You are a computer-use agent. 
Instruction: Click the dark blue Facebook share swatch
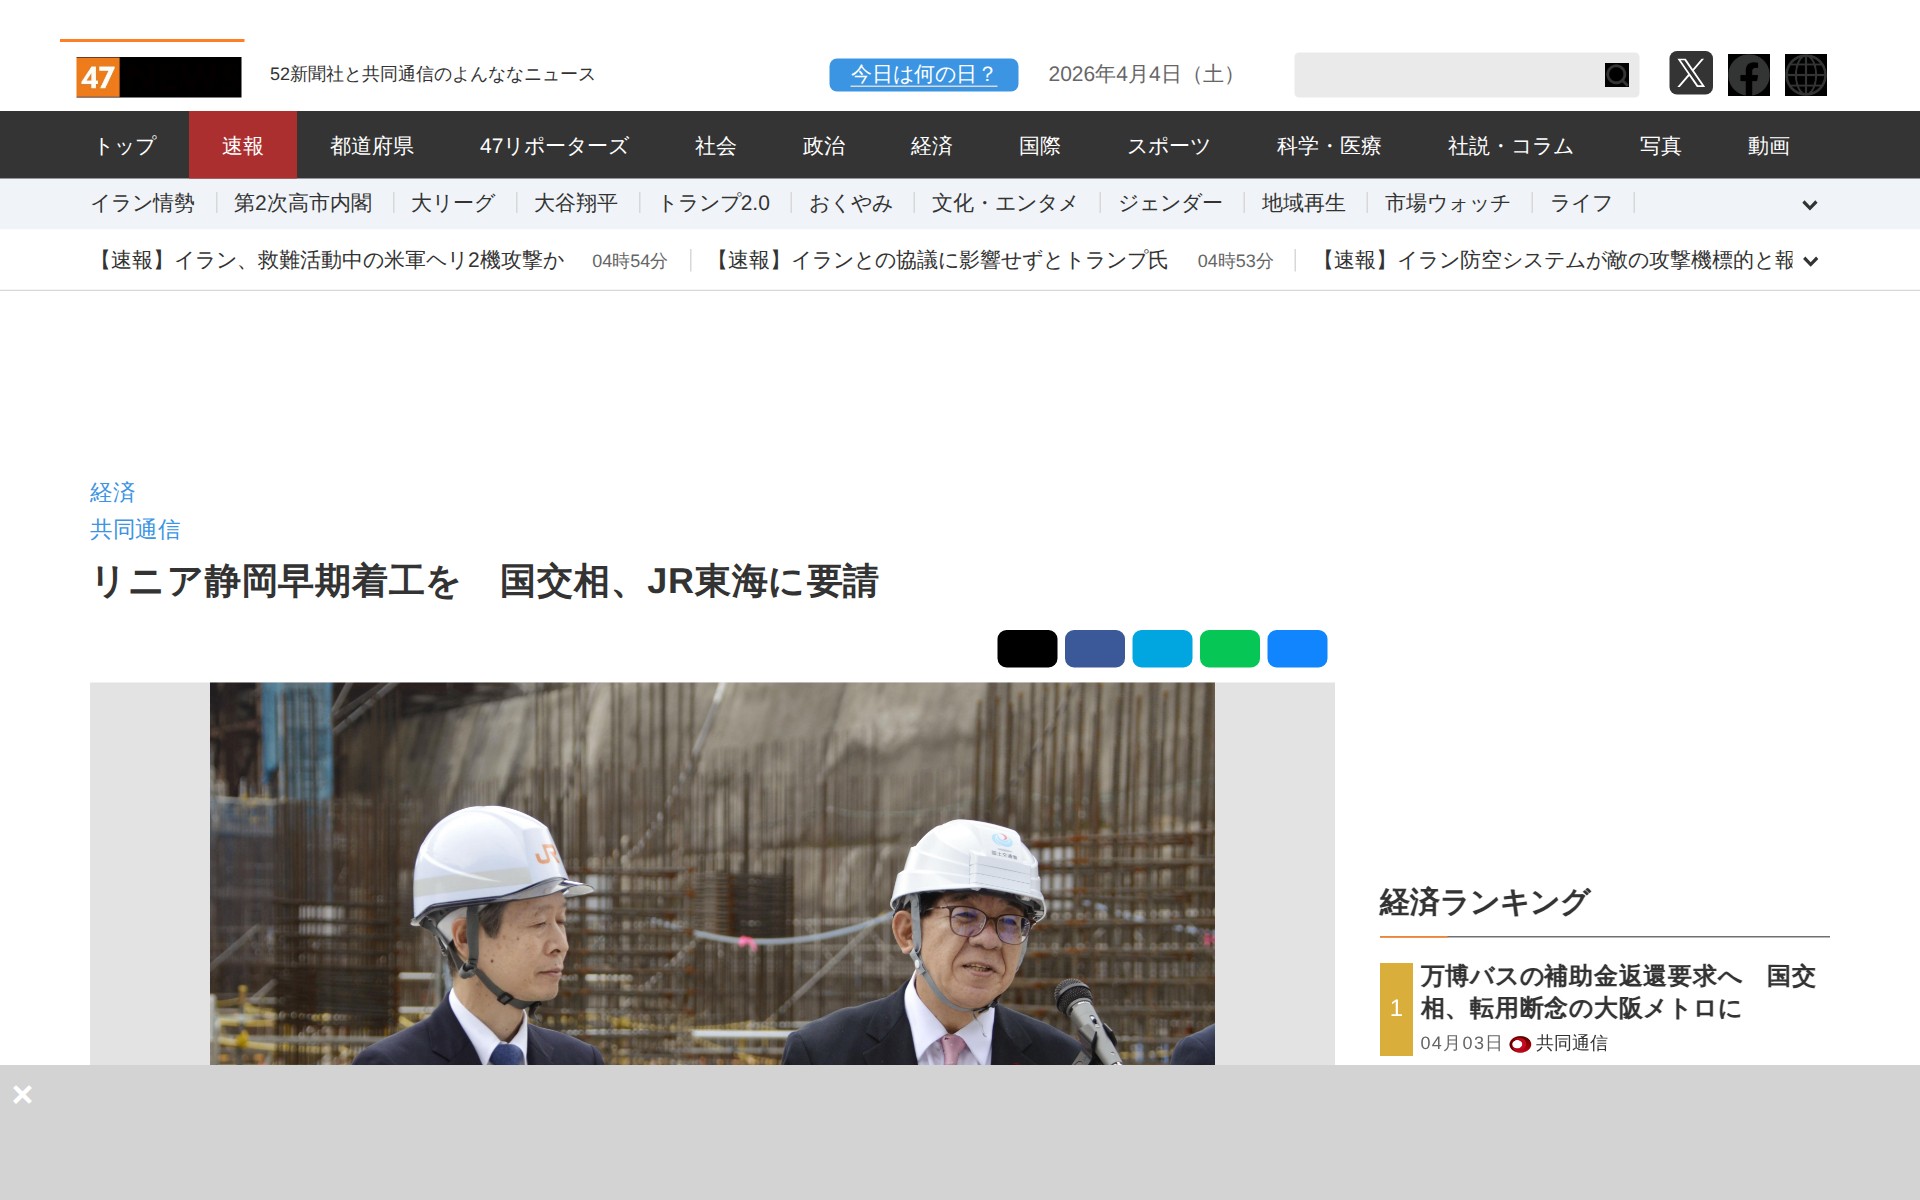pyautogui.click(x=1094, y=649)
